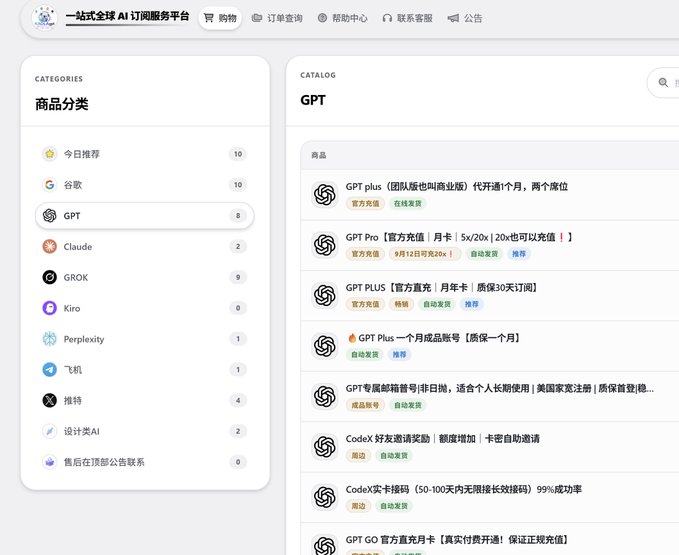Select the Kiro category
Viewport: 679px width, 555px height.
coord(145,308)
